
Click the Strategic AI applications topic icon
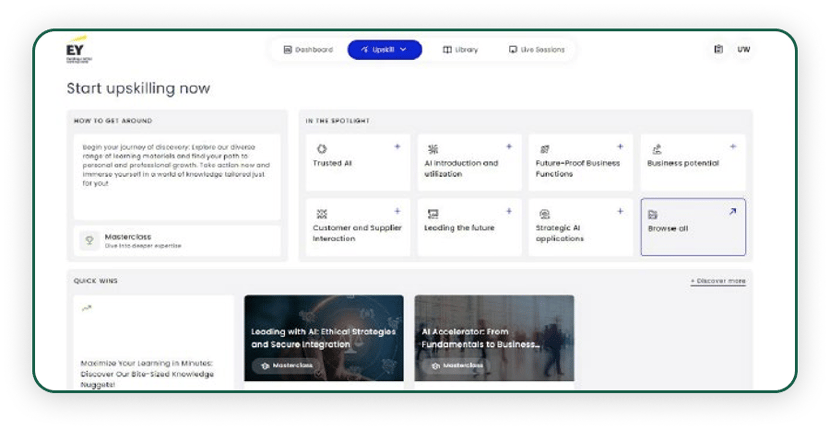tap(544, 214)
